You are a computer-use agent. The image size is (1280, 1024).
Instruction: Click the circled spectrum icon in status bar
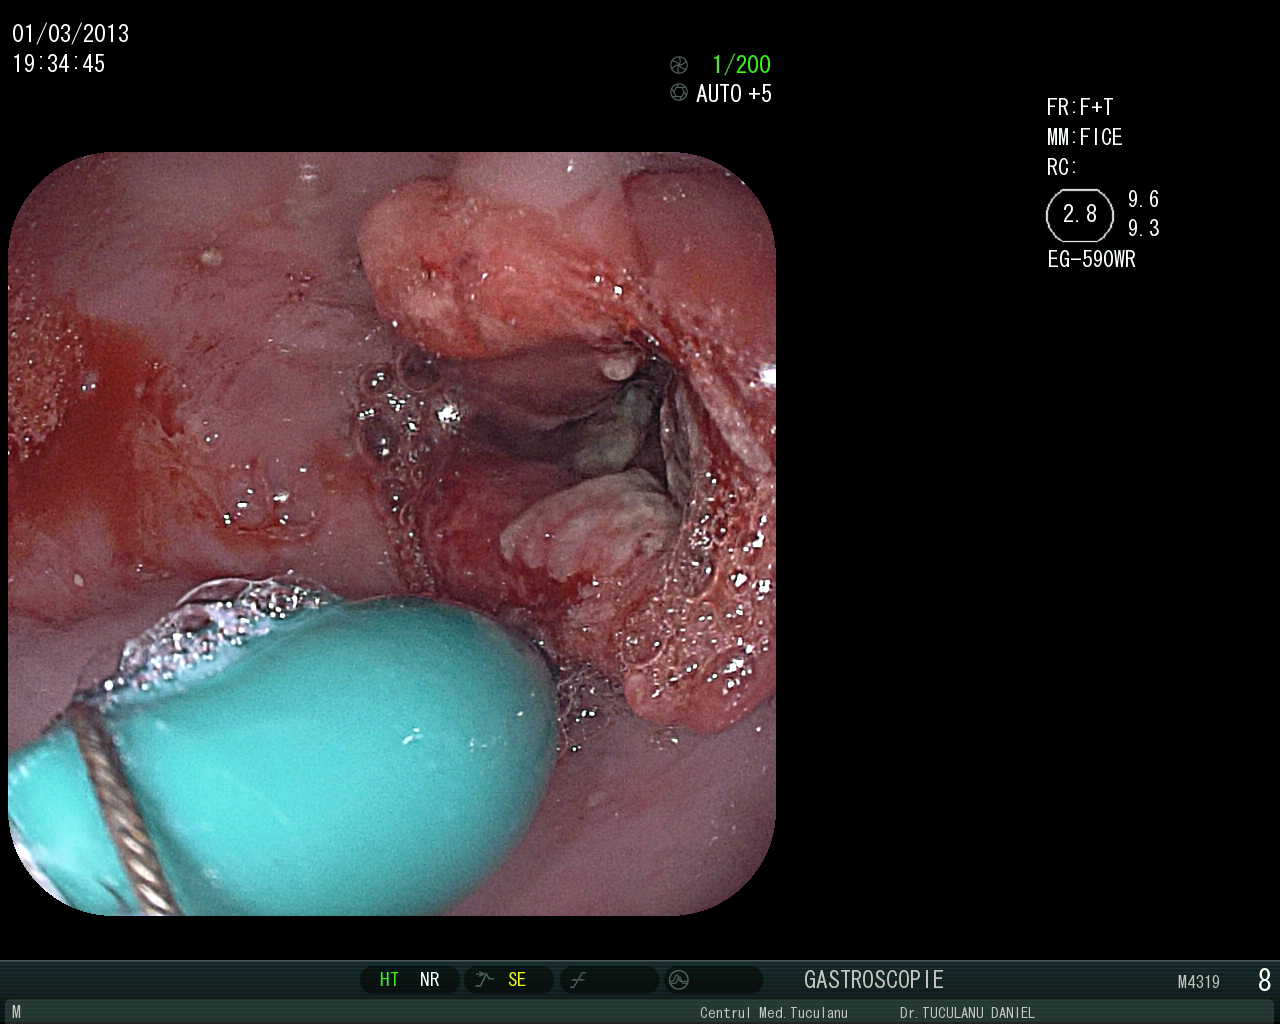[679, 980]
